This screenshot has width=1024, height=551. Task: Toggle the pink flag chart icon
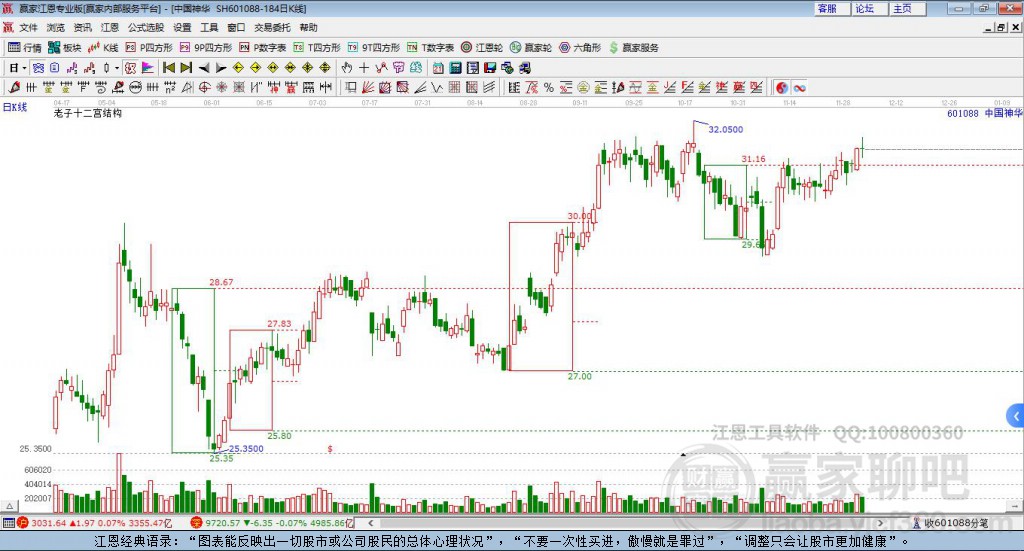(148, 68)
